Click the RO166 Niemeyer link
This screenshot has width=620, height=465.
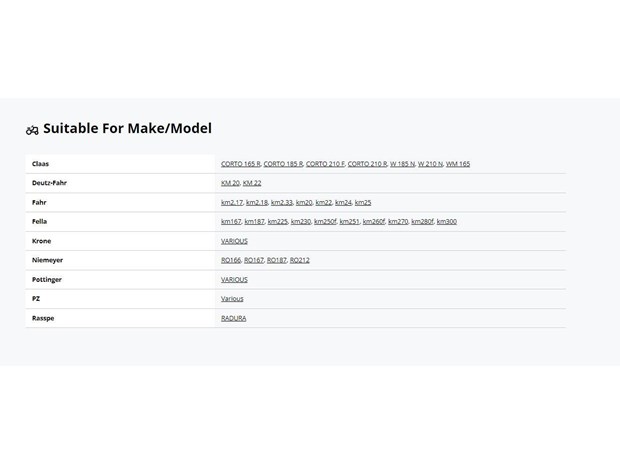pyautogui.click(x=231, y=260)
